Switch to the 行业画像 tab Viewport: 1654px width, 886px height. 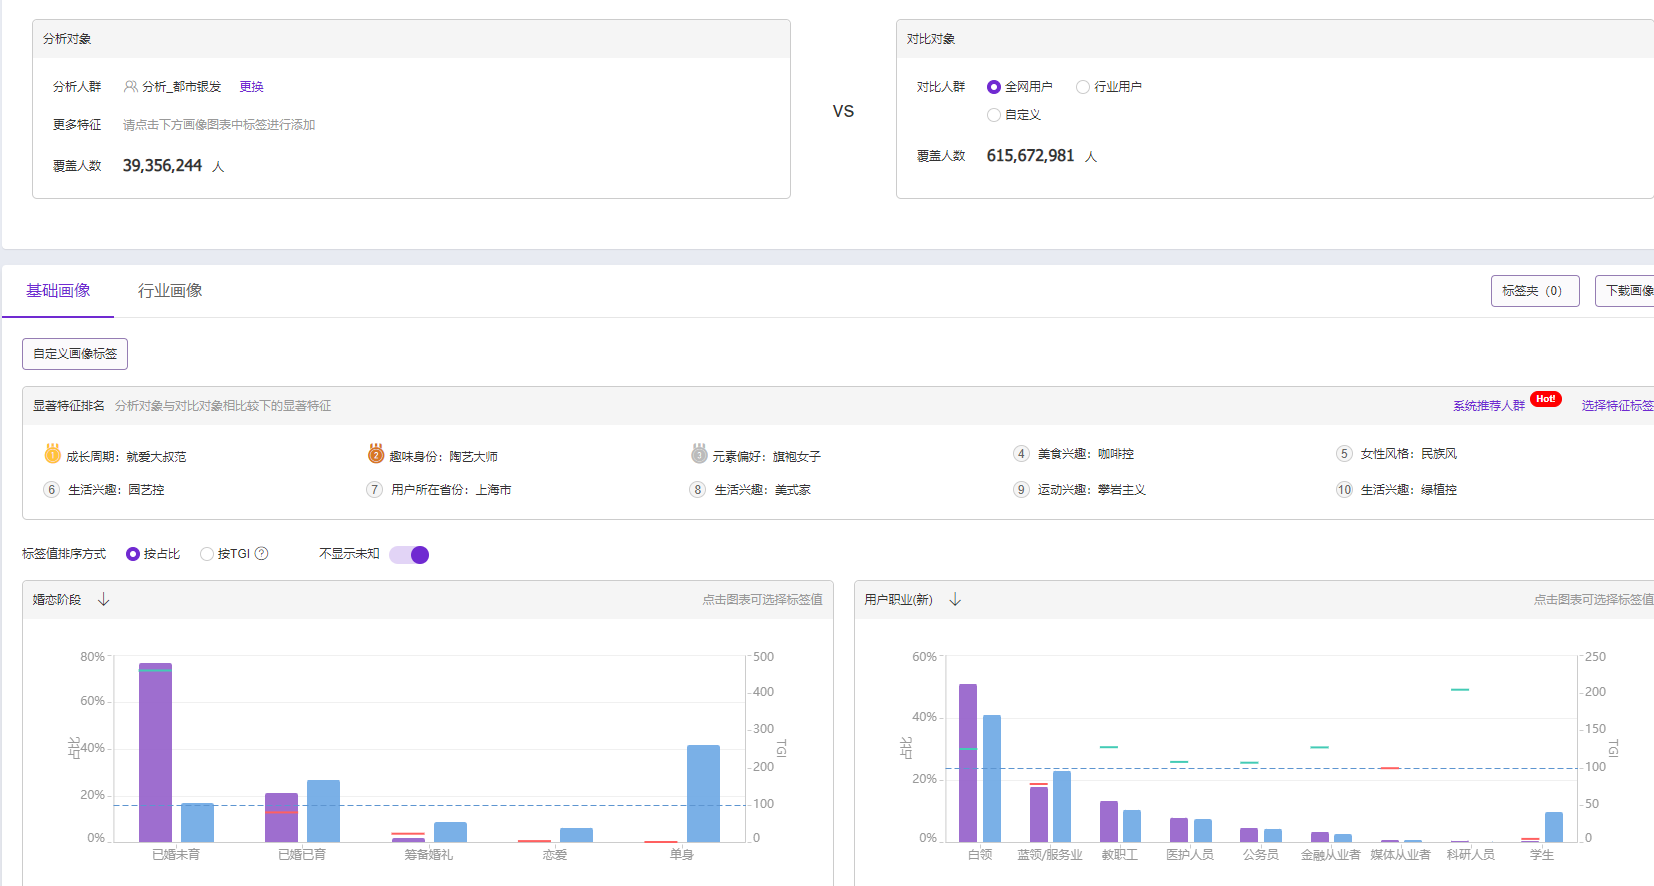[170, 291]
